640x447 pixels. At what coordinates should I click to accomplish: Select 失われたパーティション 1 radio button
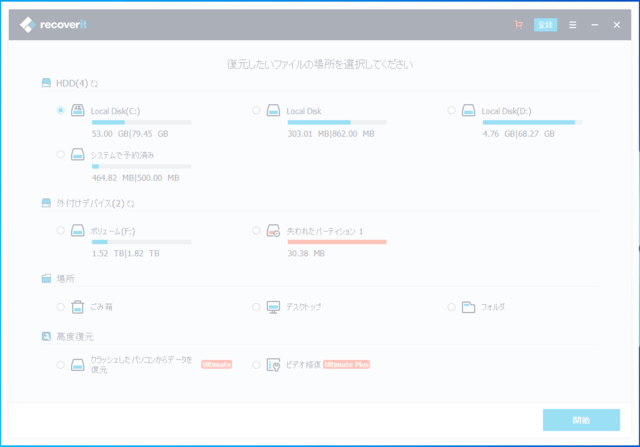(x=256, y=231)
